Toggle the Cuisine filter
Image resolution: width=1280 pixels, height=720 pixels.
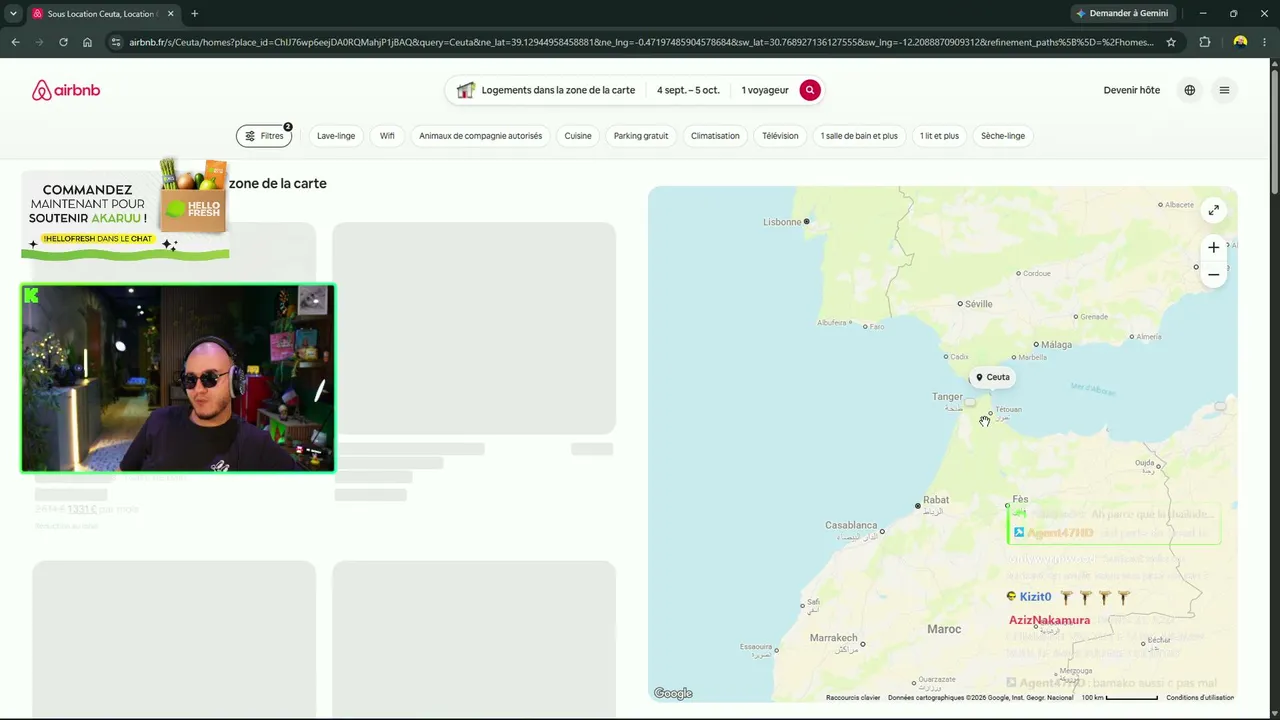(578, 136)
